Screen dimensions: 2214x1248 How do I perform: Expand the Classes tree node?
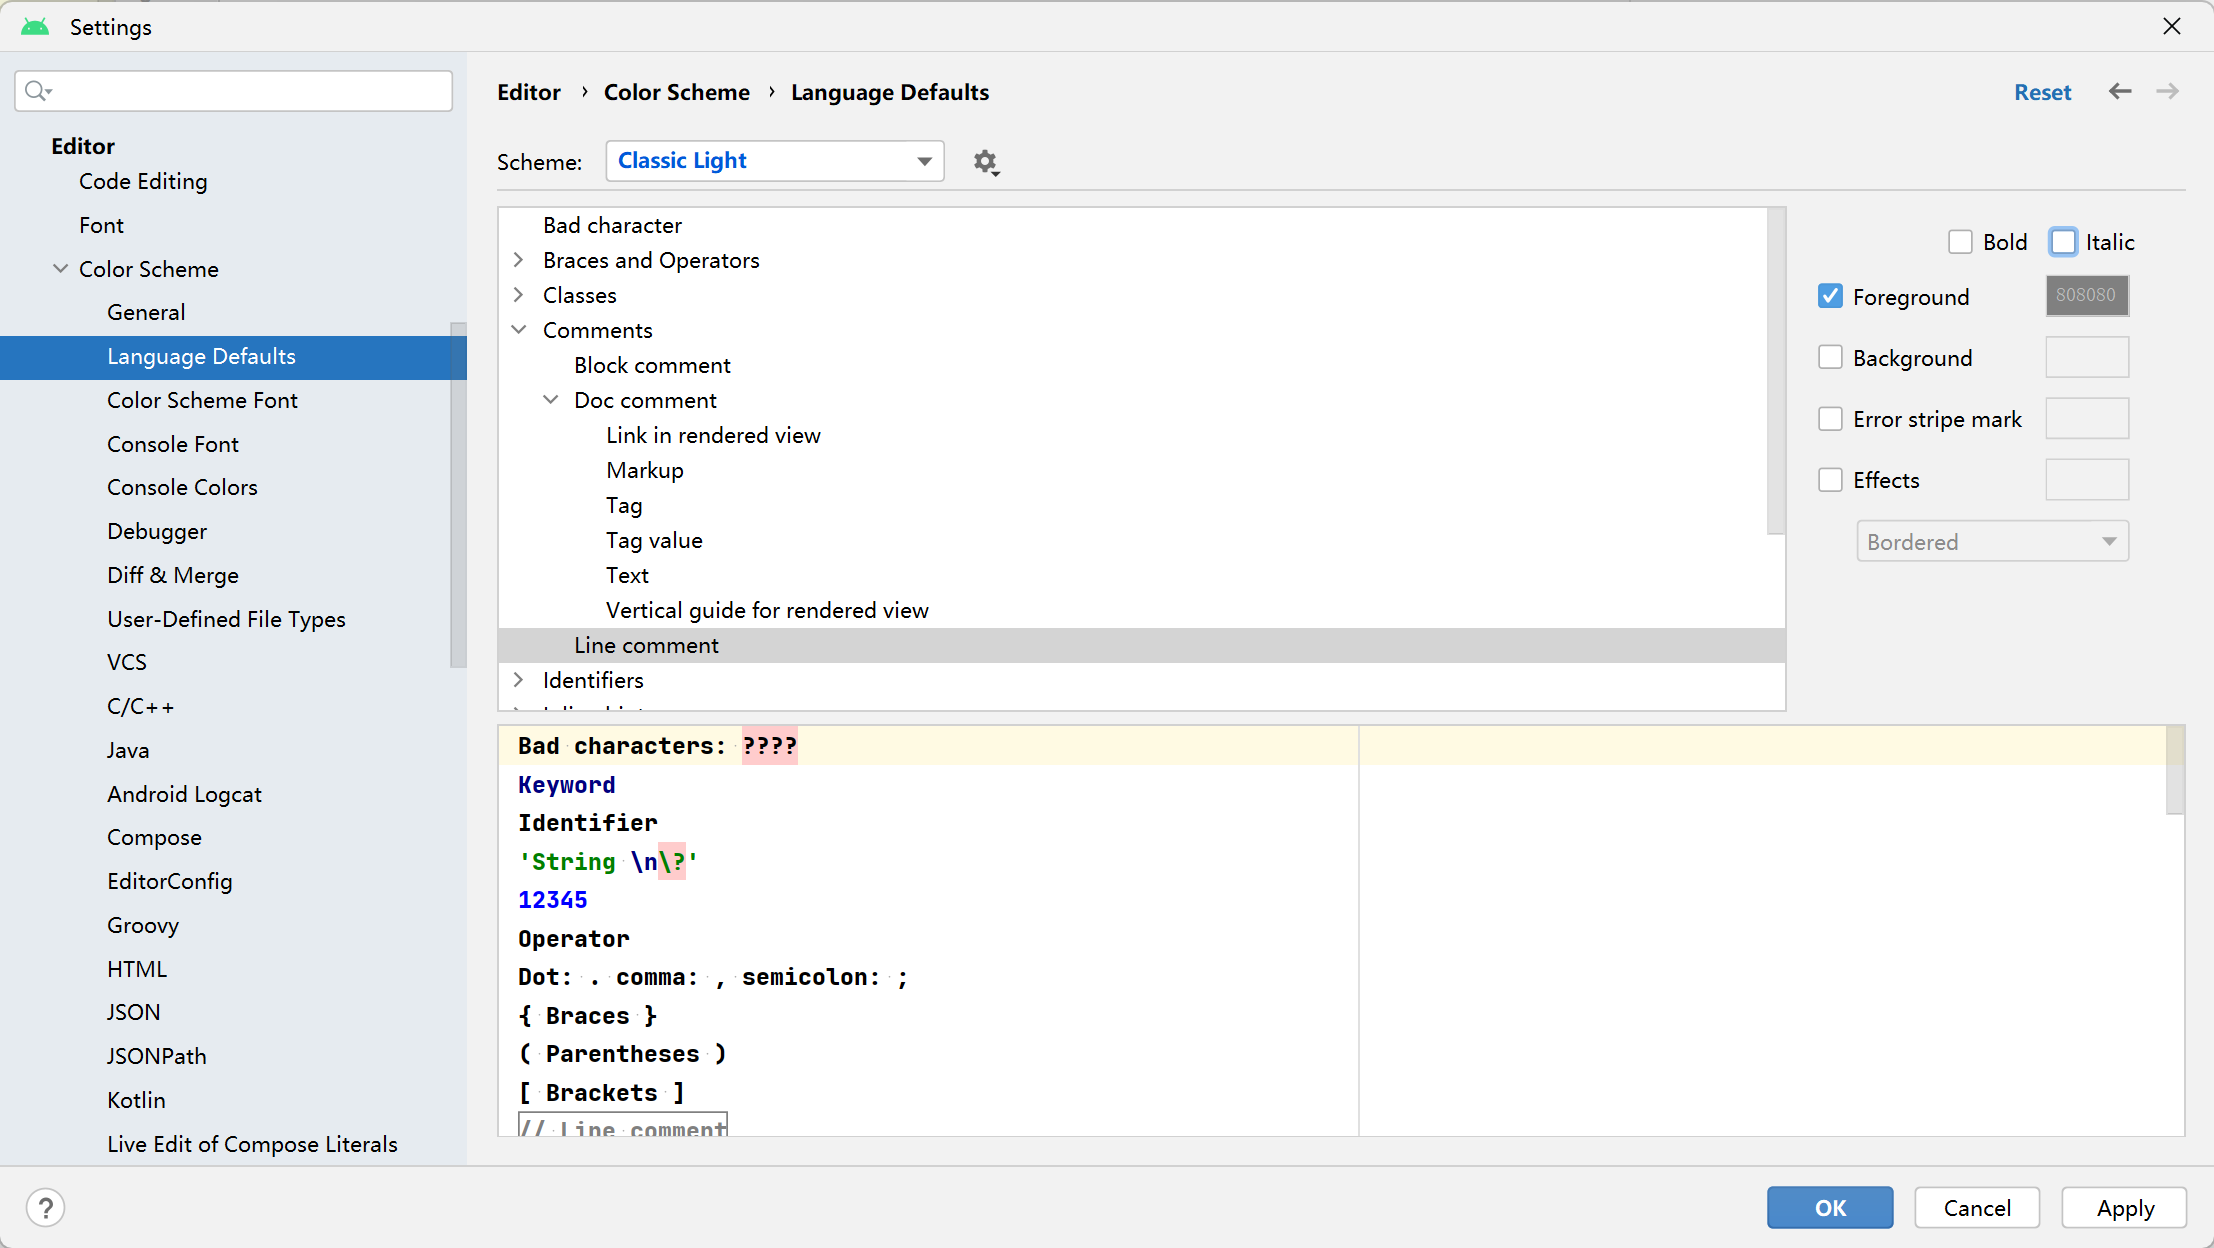click(x=518, y=295)
